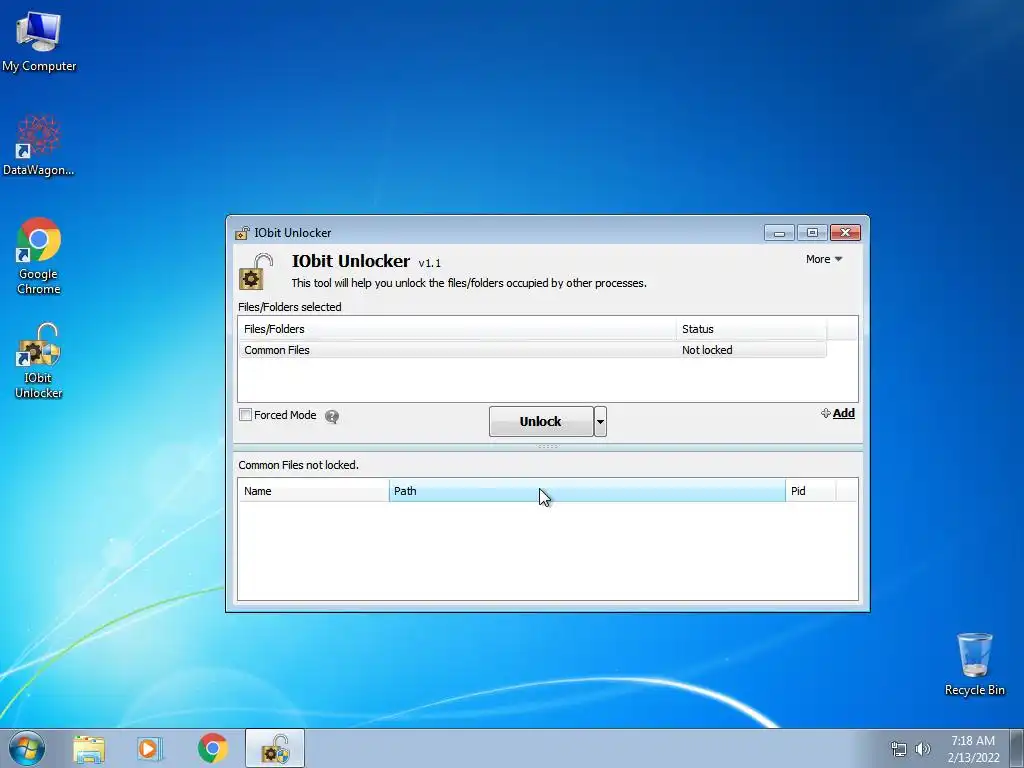The image size is (1024, 768).
Task: Click the Path column header
Action: [587, 491]
